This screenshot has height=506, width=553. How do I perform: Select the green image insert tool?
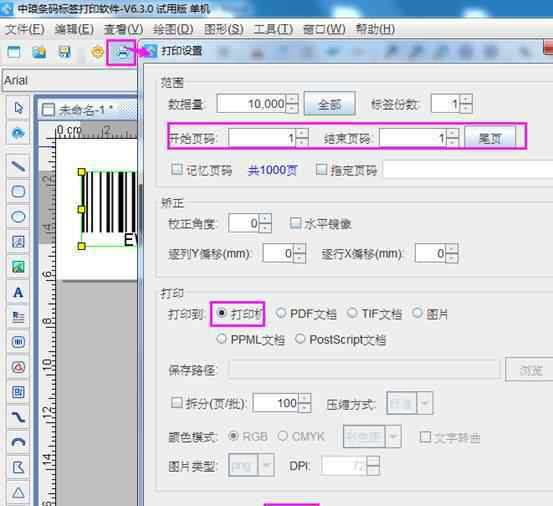[18, 267]
